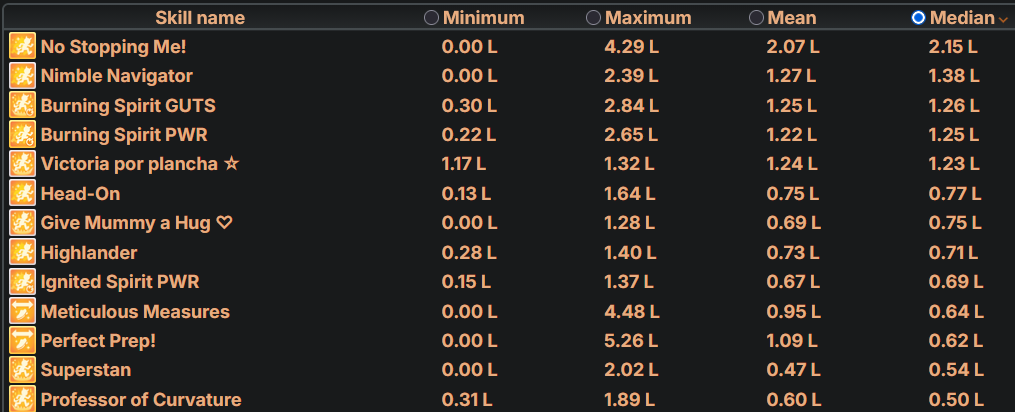
Task: Select the Burning Spirit PWR skill name
Action: [124, 135]
